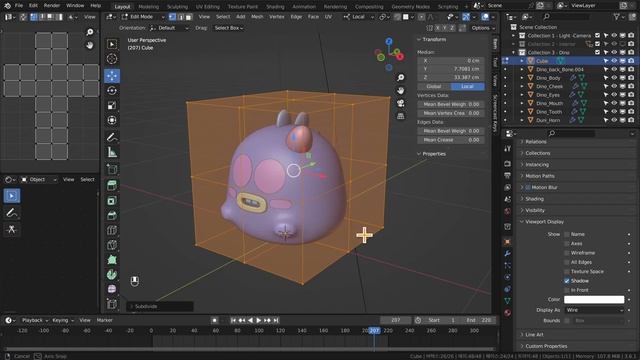Open the Mesh menu in viewport header
This screenshot has height=360, width=640.
pos(257,17)
